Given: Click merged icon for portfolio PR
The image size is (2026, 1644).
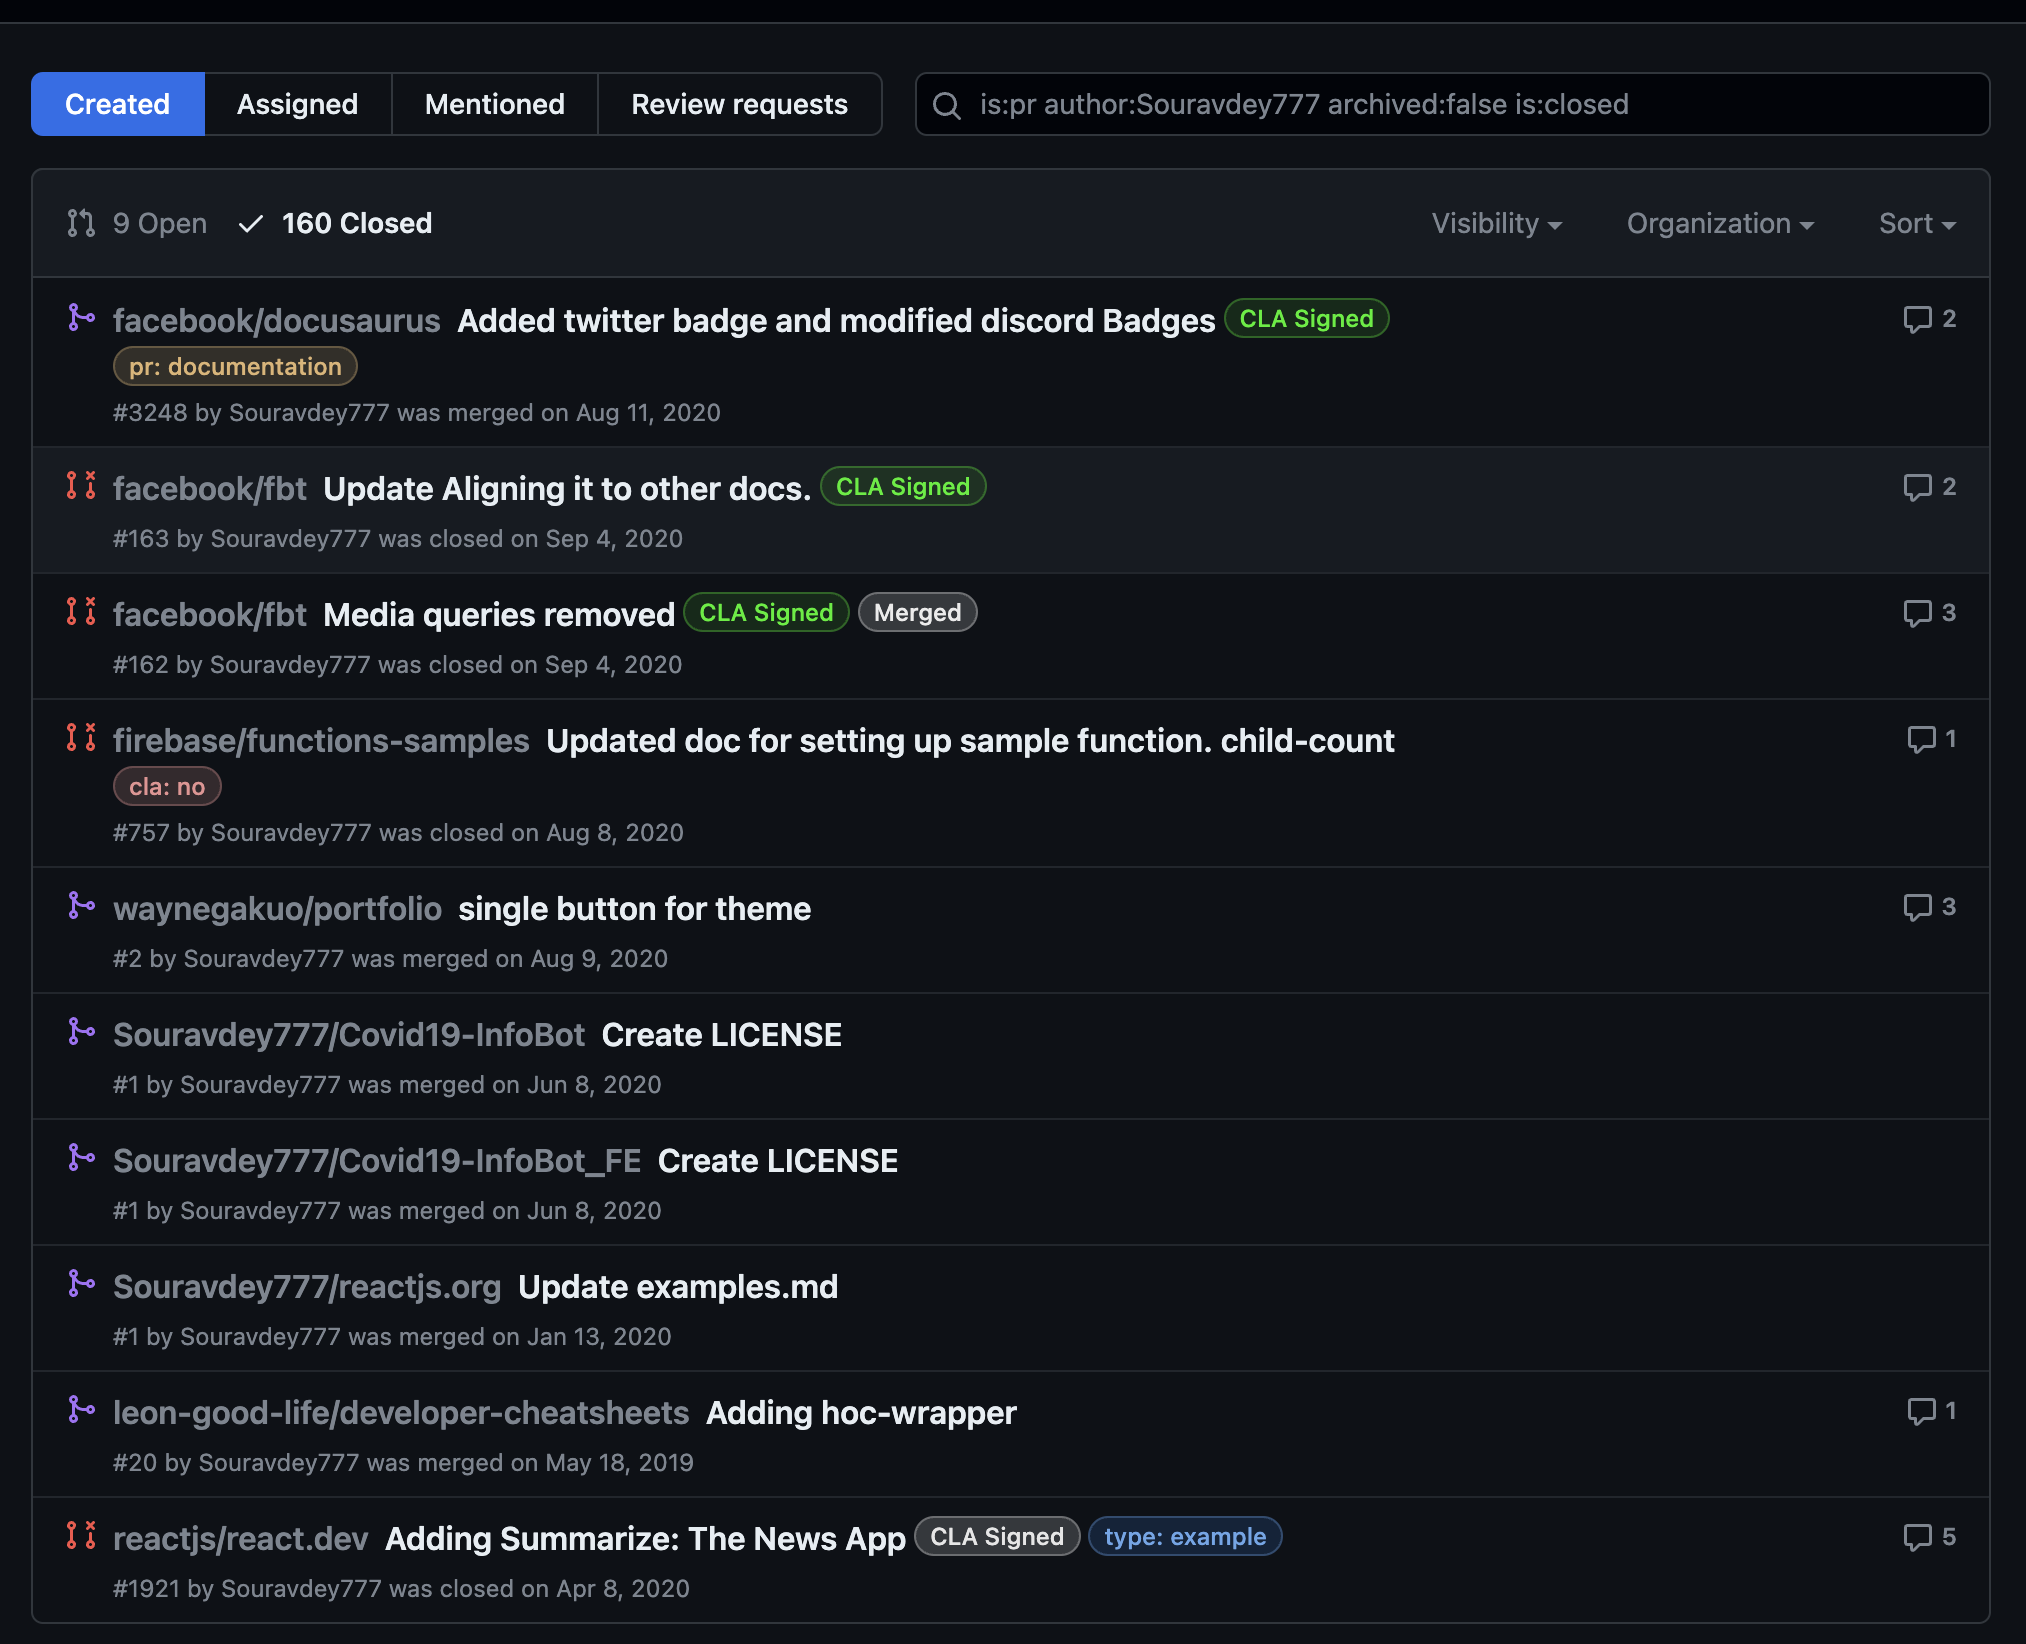Looking at the screenshot, I should pyautogui.click(x=81, y=906).
